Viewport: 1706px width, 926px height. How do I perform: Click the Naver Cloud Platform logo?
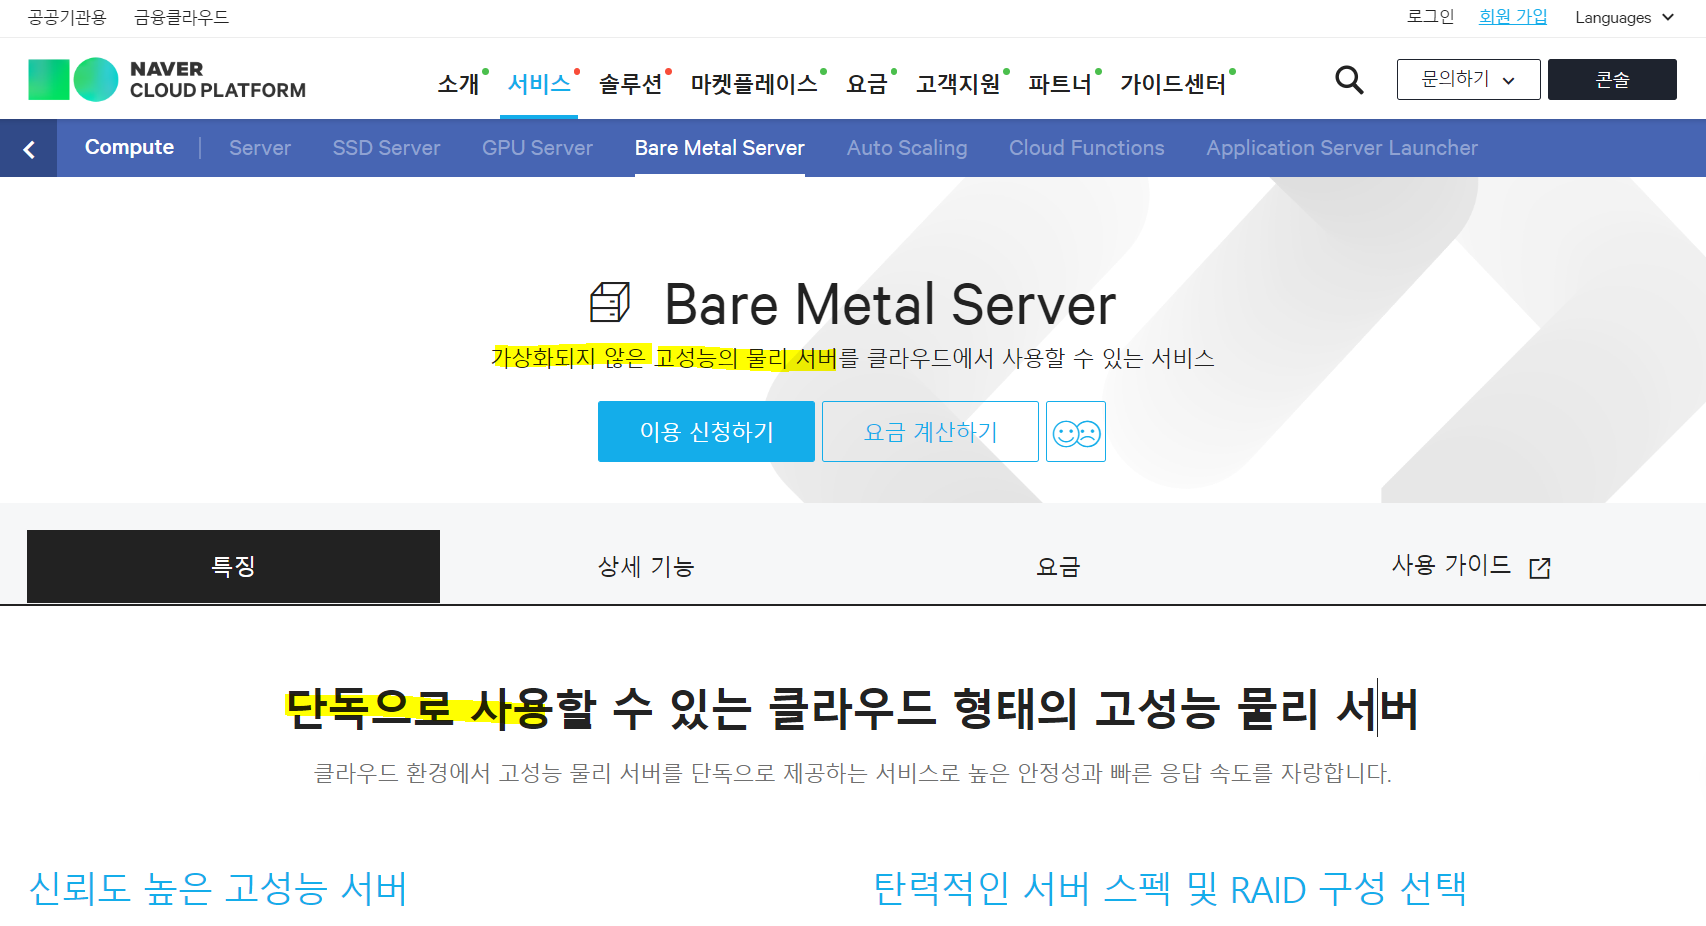pyautogui.click(x=167, y=79)
